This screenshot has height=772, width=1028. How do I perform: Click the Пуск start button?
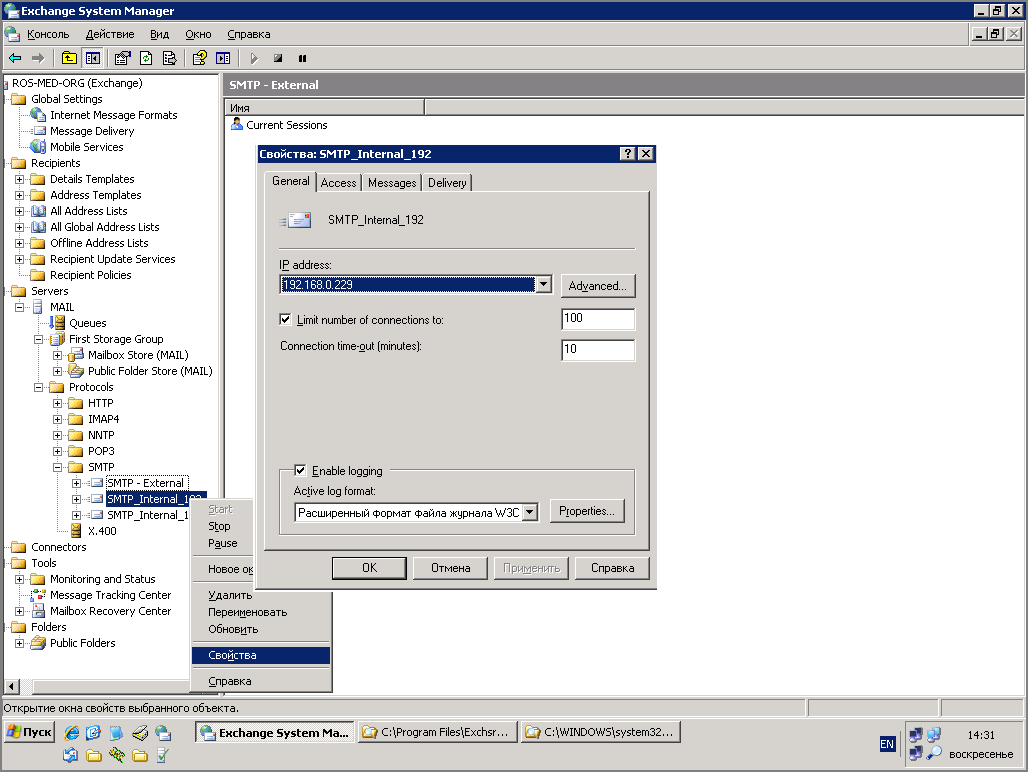pyautogui.click(x=30, y=732)
